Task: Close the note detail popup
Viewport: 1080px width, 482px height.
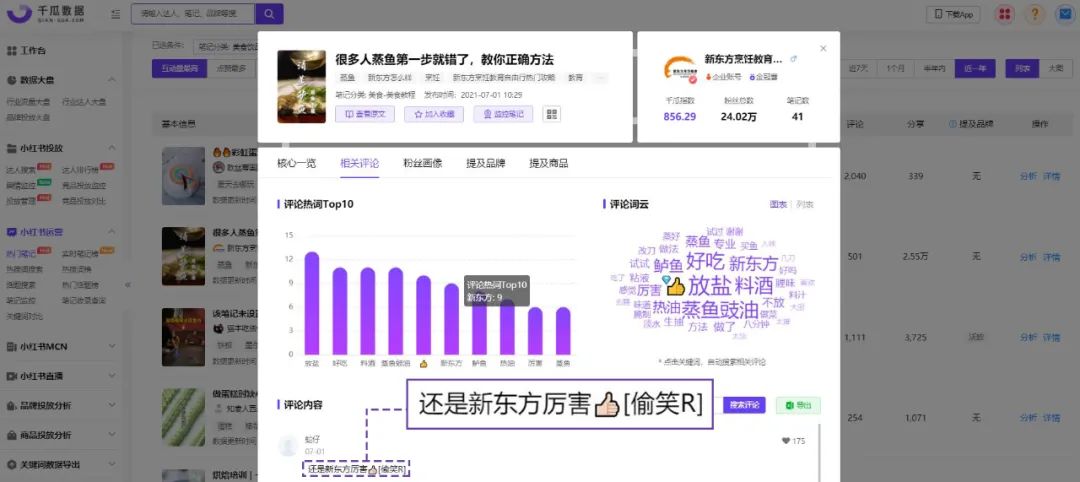Action: pyautogui.click(x=823, y=48)
